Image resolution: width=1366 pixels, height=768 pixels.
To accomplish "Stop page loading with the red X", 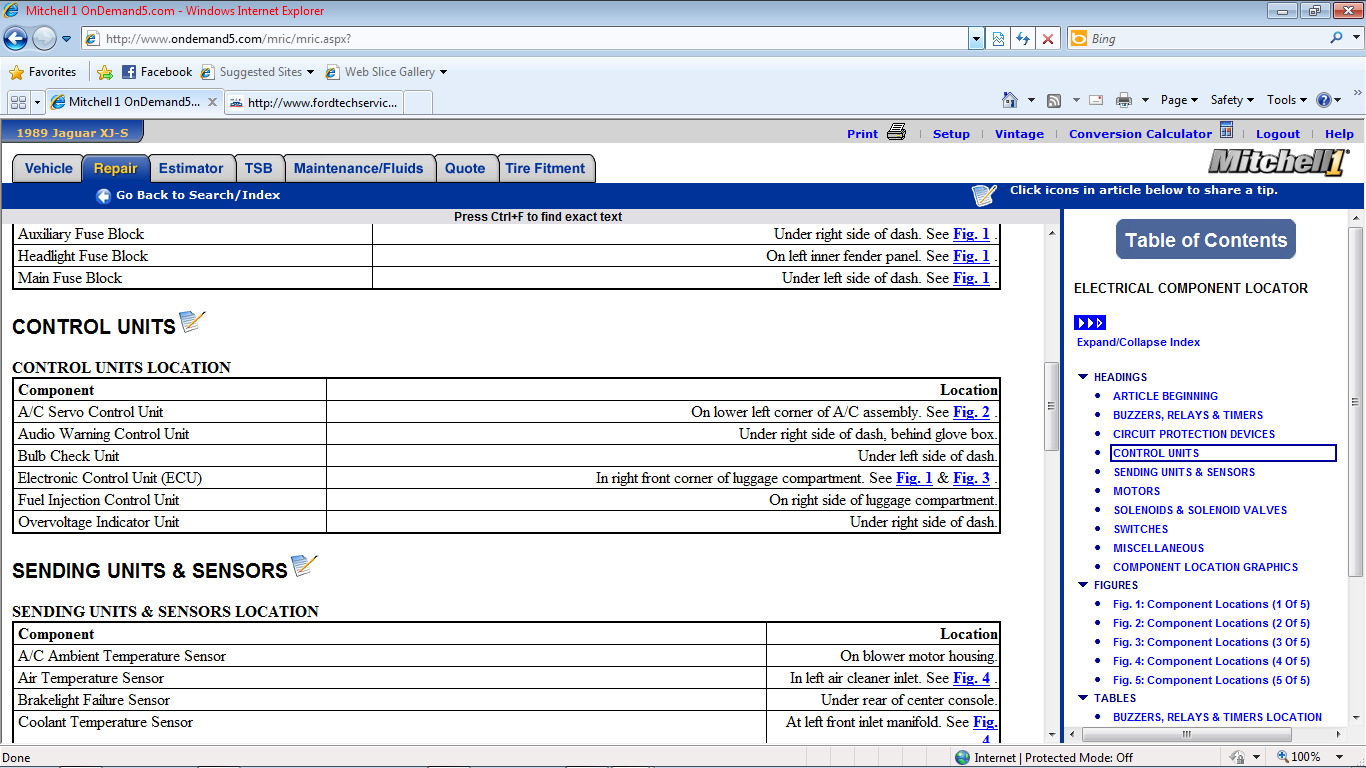I will coord(1048,39).
